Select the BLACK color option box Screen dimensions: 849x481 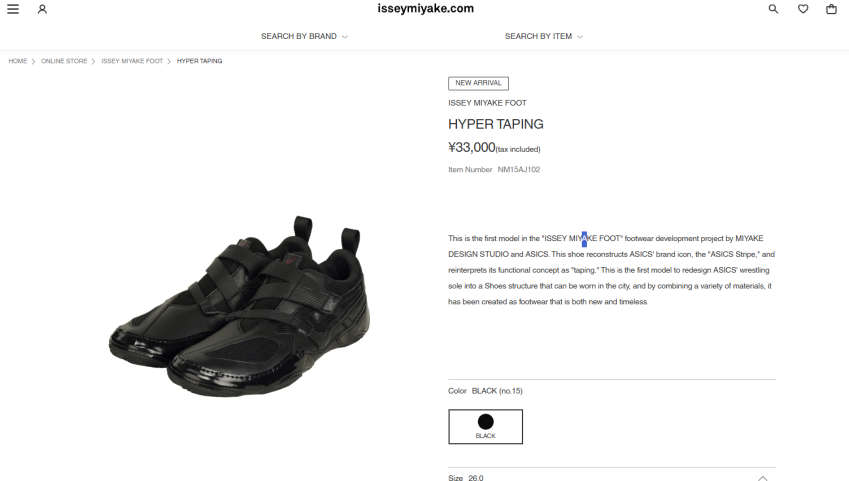point(486,427)
